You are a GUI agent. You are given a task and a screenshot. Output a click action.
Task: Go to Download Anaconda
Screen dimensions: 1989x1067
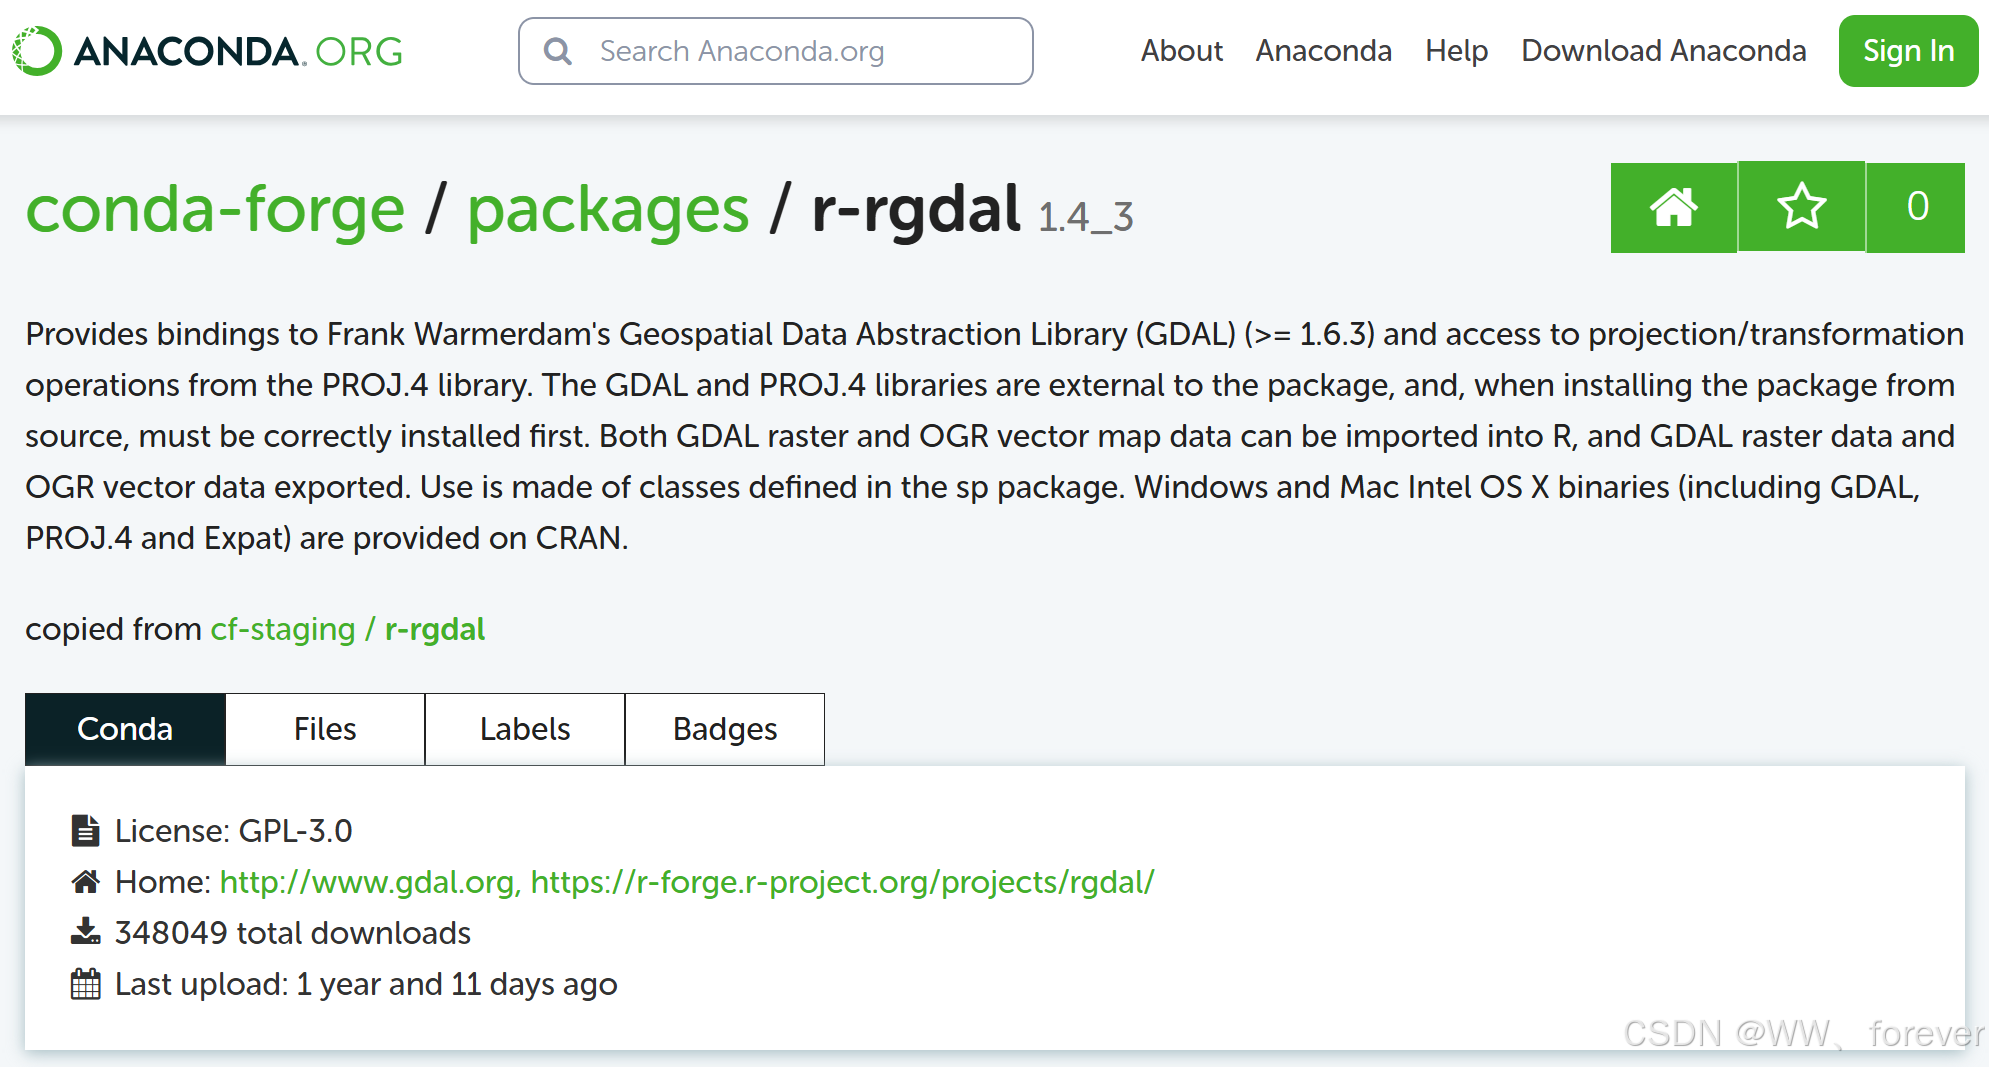point(1663,51)
